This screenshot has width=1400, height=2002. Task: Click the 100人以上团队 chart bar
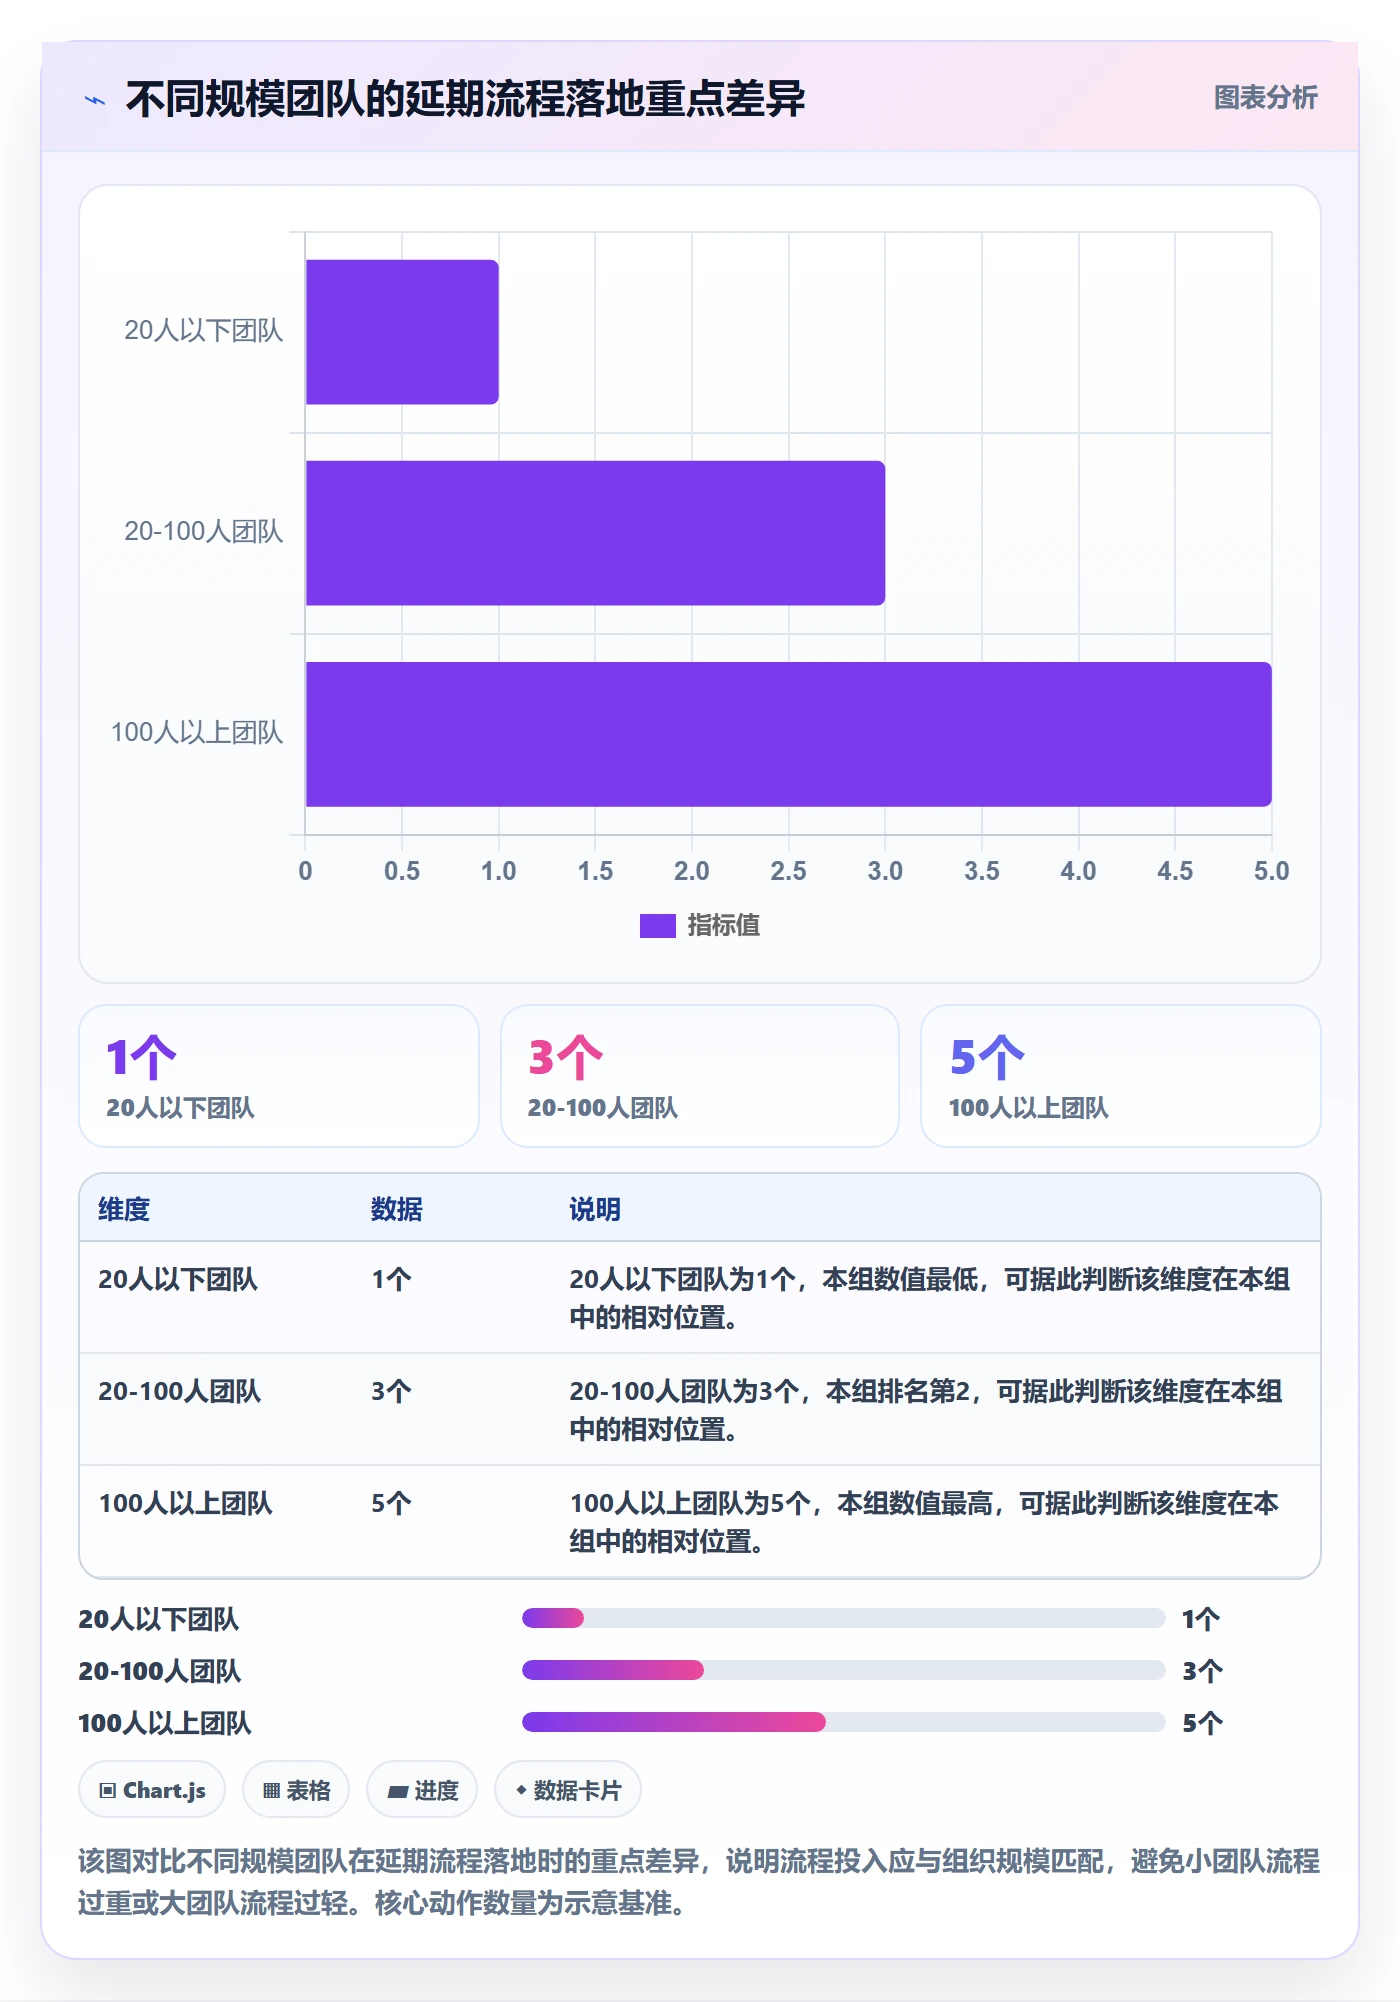(788, 734)
